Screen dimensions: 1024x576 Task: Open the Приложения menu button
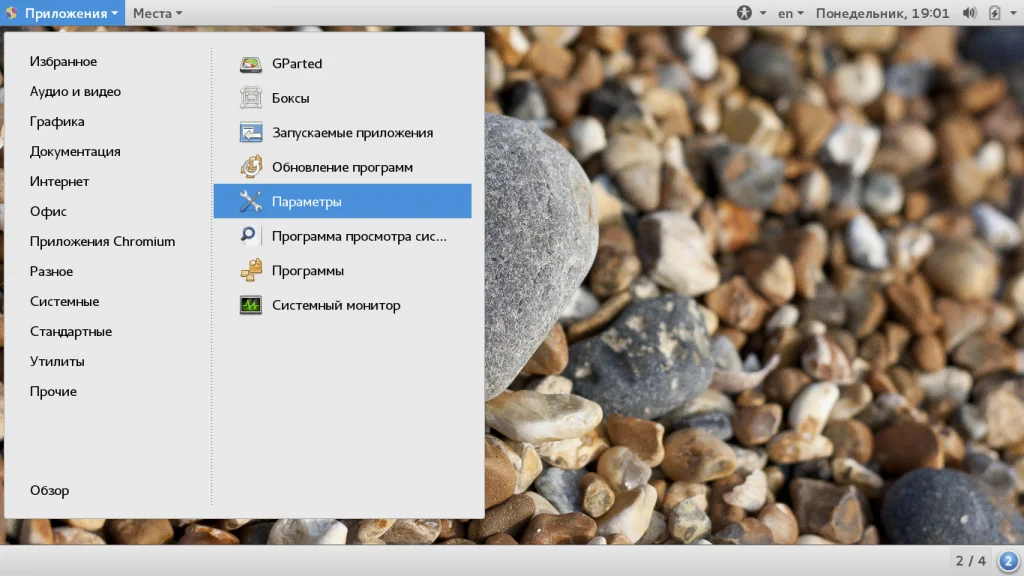pyautogui.click(x=63, y=12)
